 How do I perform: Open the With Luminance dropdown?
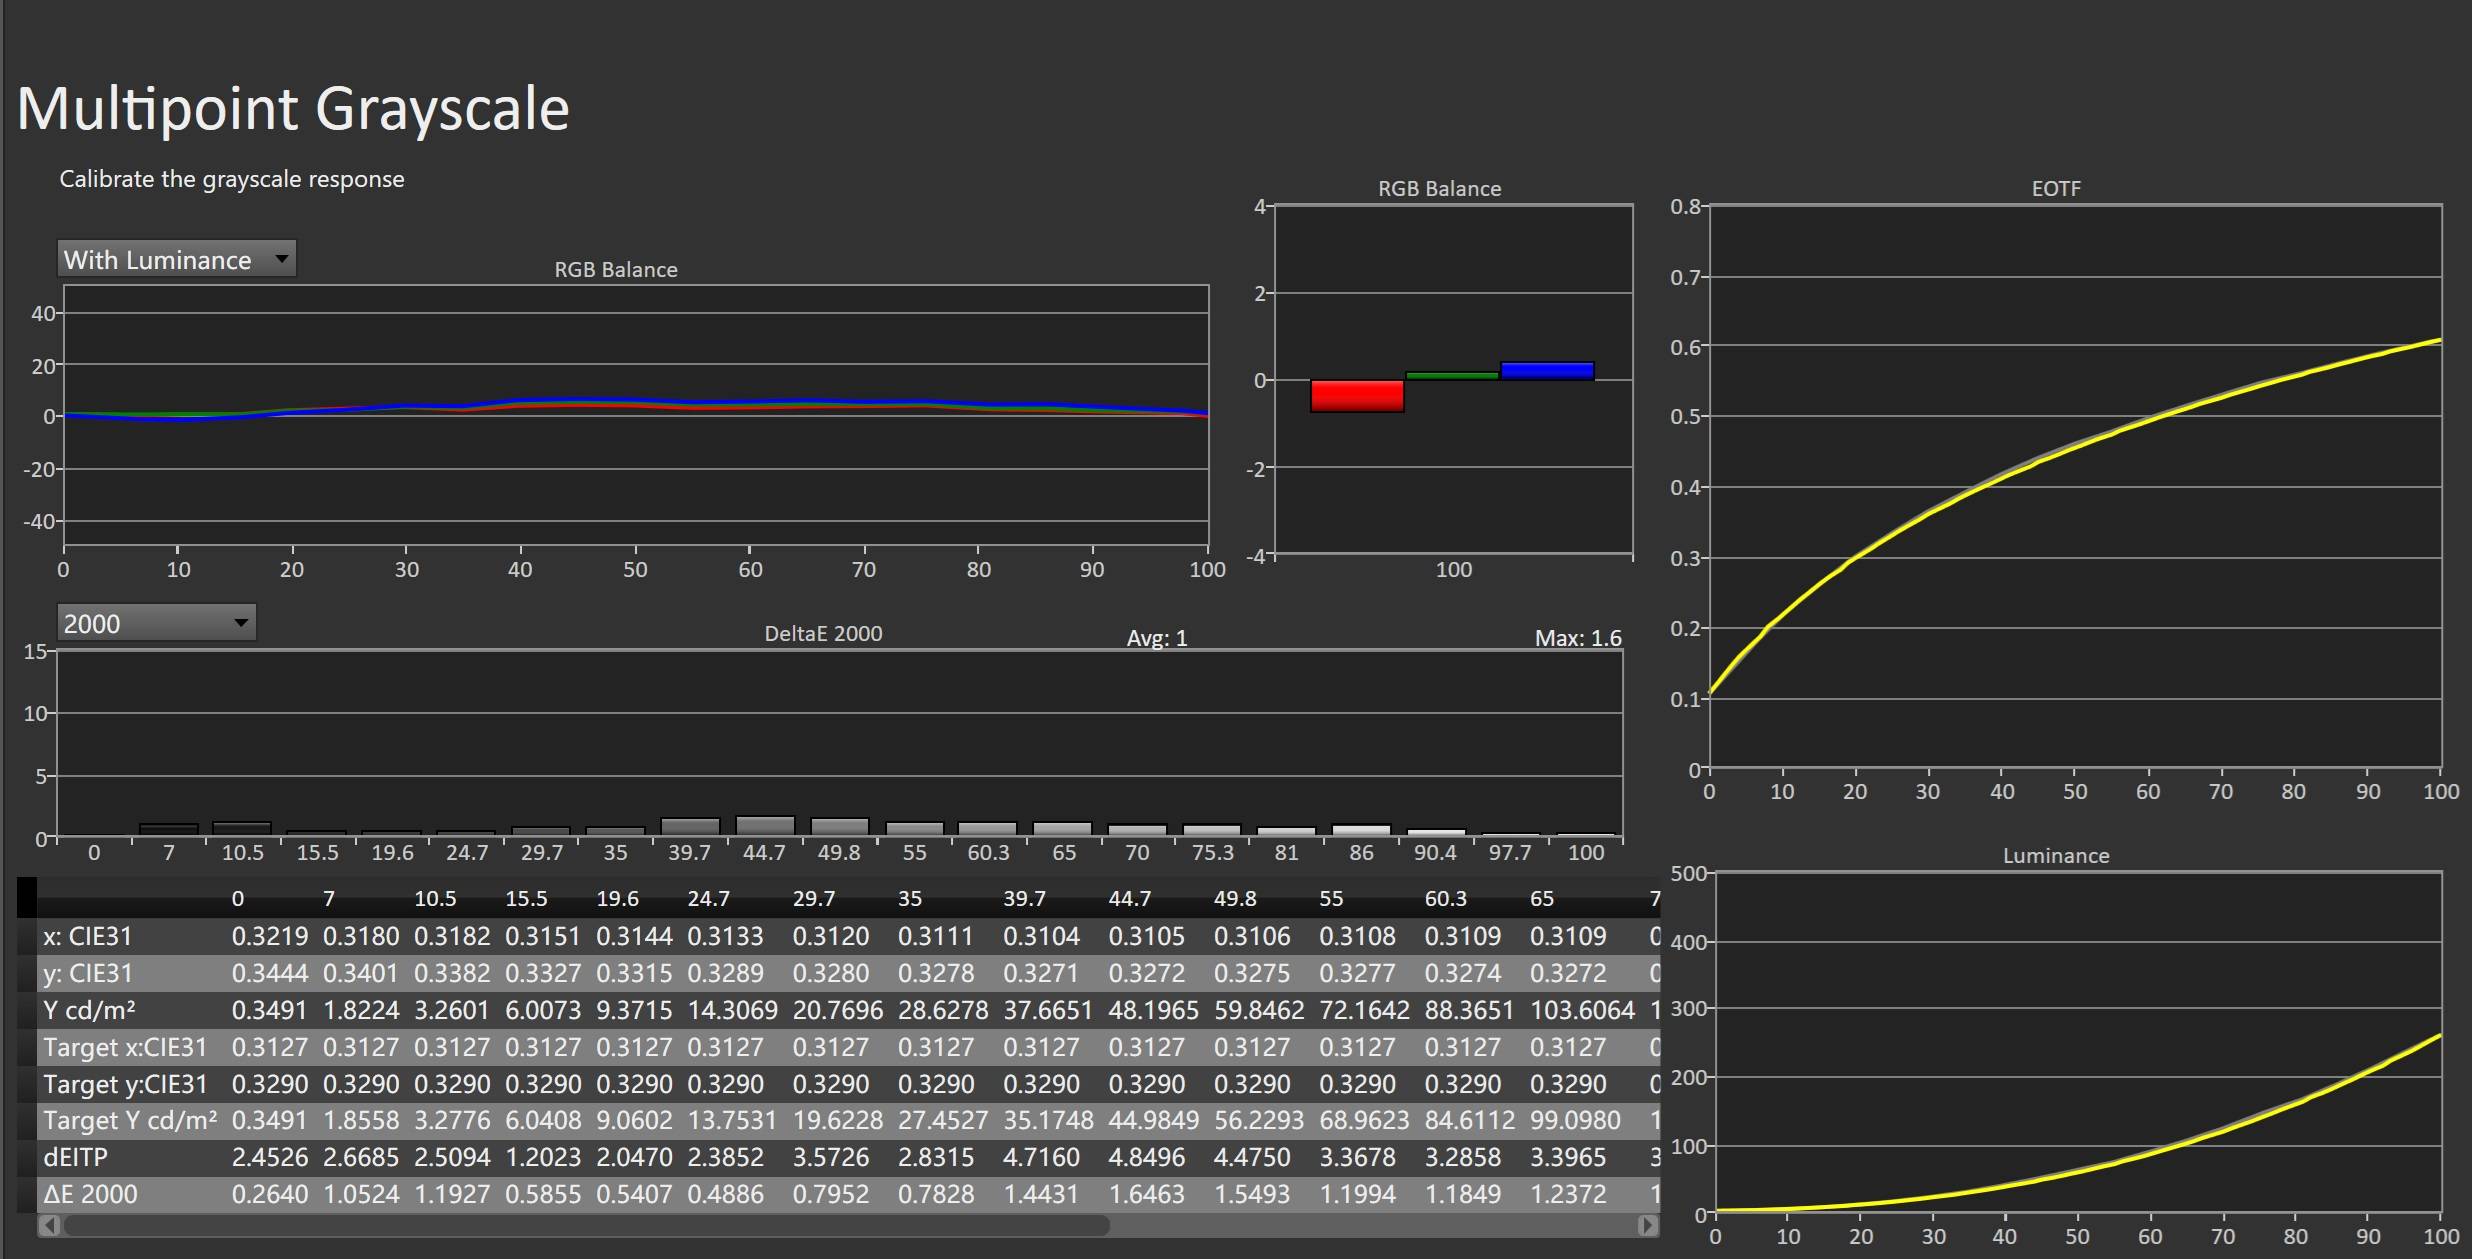coord(176,260)
